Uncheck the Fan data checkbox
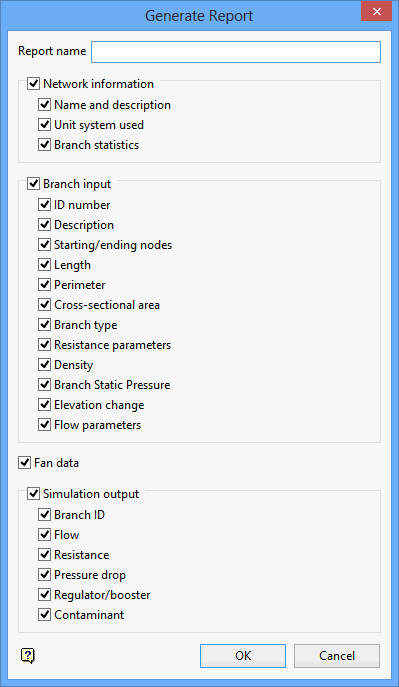Image resolution: width=399 pixels, height=687 pixels. tap(24, 463)
